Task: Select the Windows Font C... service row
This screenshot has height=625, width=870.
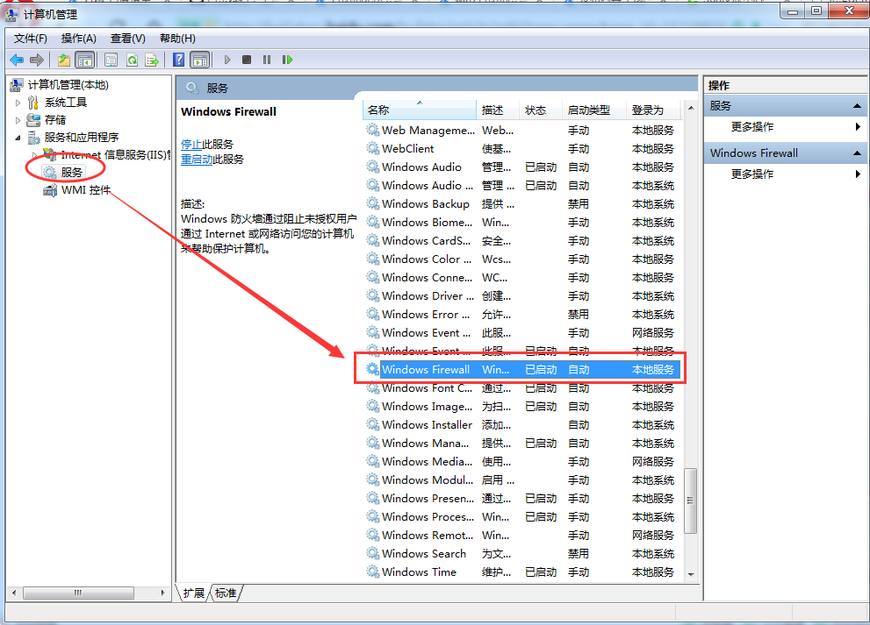Action: coord(522,389)
